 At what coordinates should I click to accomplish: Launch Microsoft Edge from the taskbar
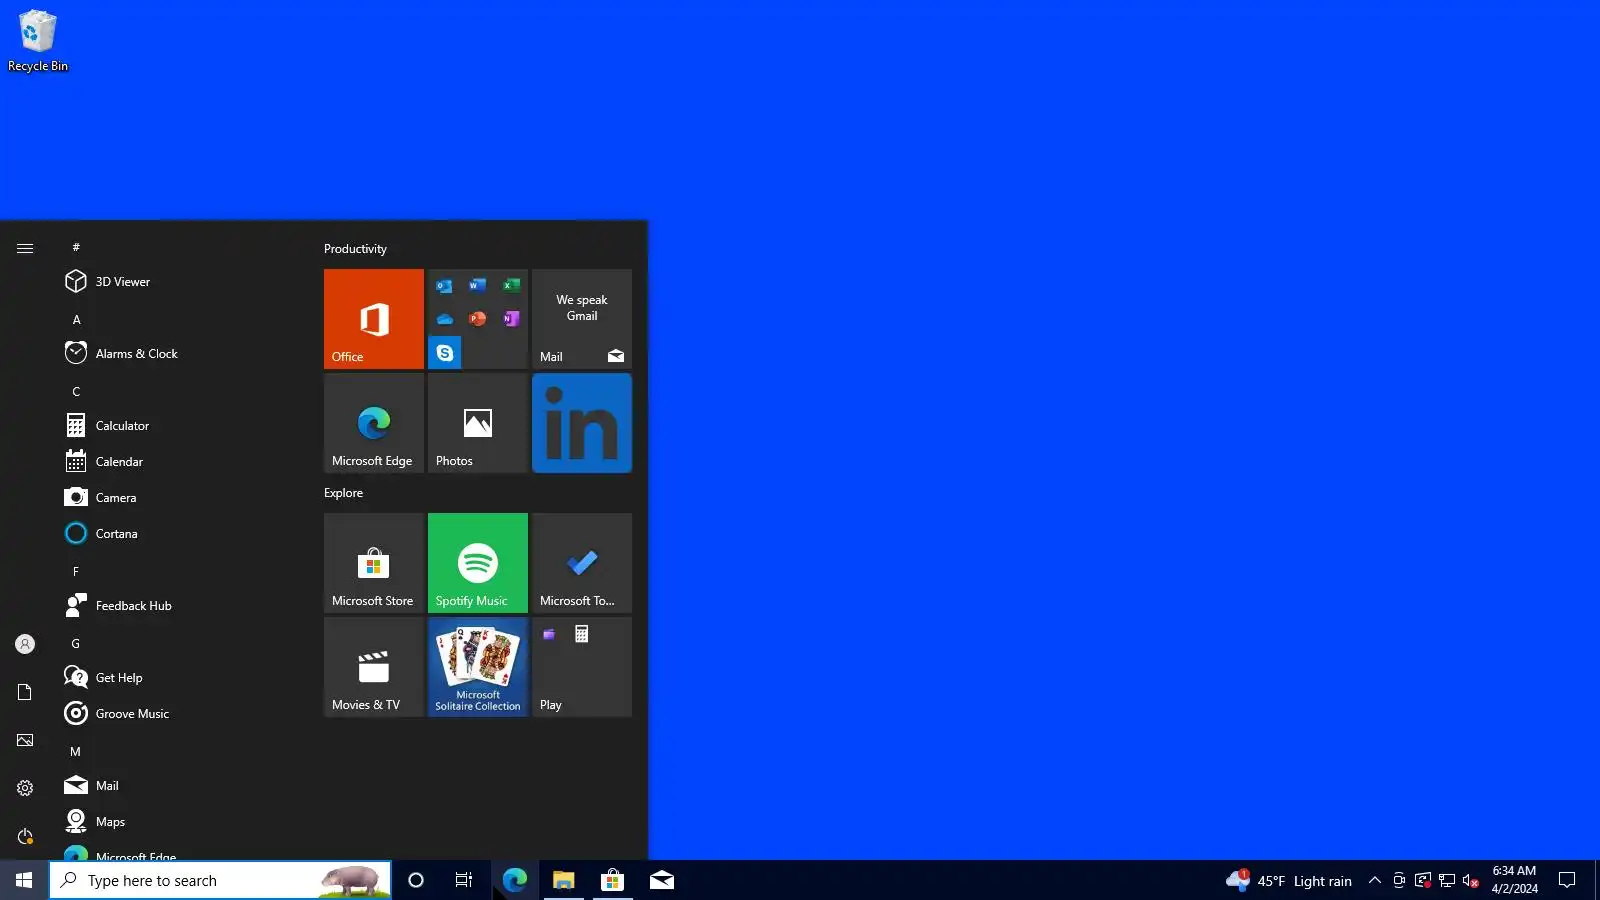(x=515, y=880)
